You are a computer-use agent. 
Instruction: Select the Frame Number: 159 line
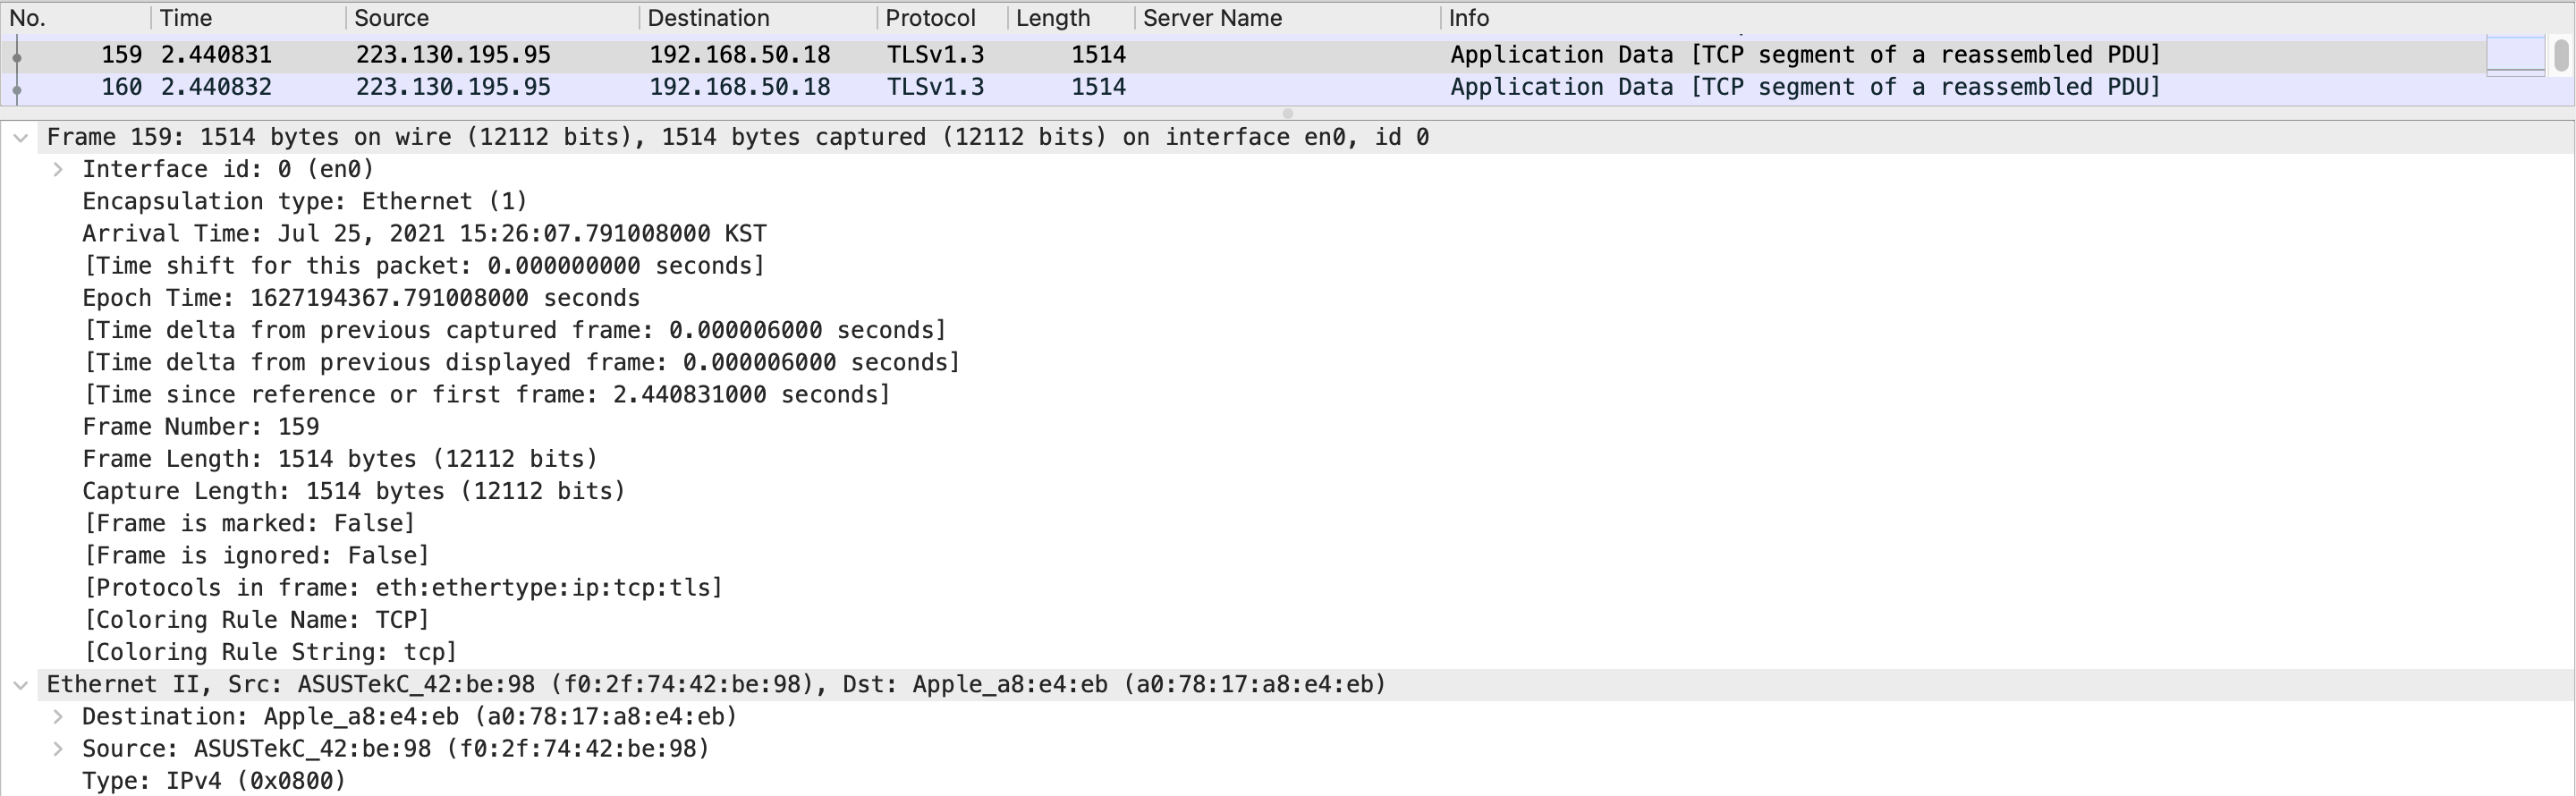click(201, 427)
